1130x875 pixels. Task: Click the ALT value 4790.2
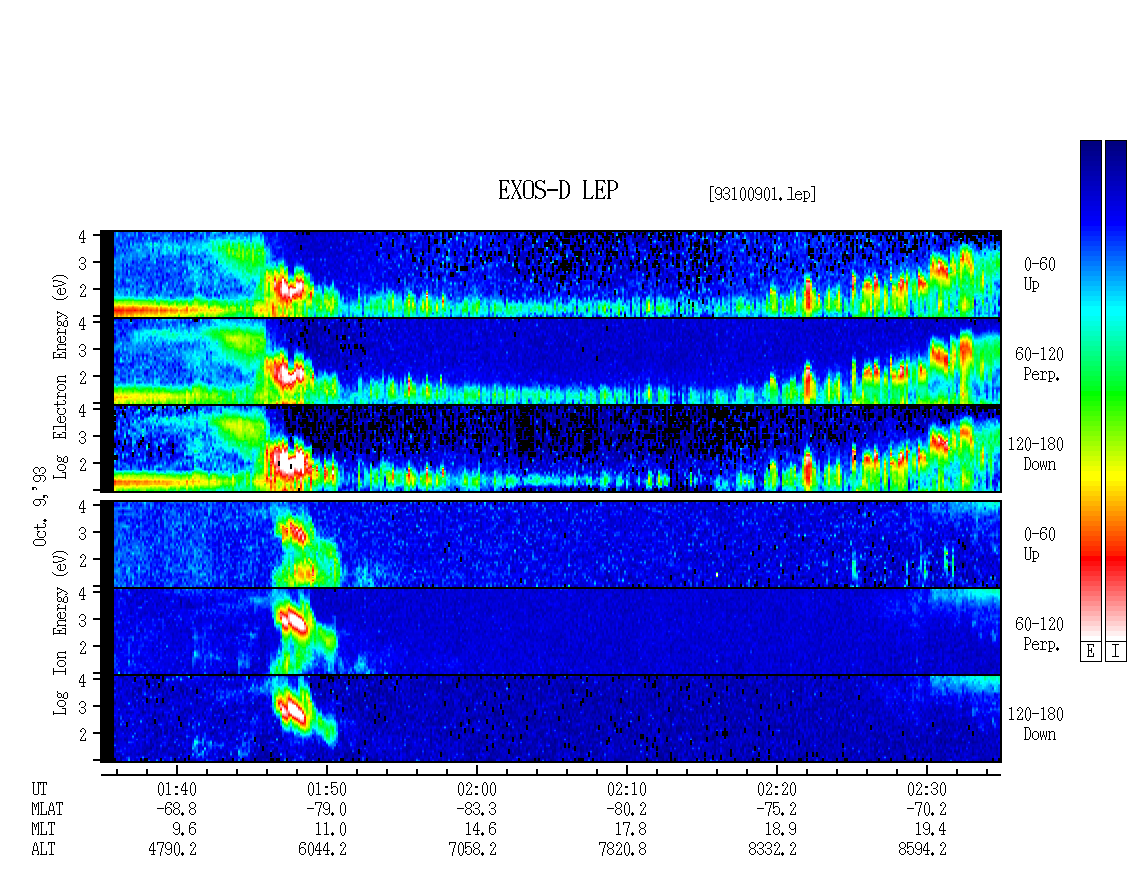[x=172, y=850]
